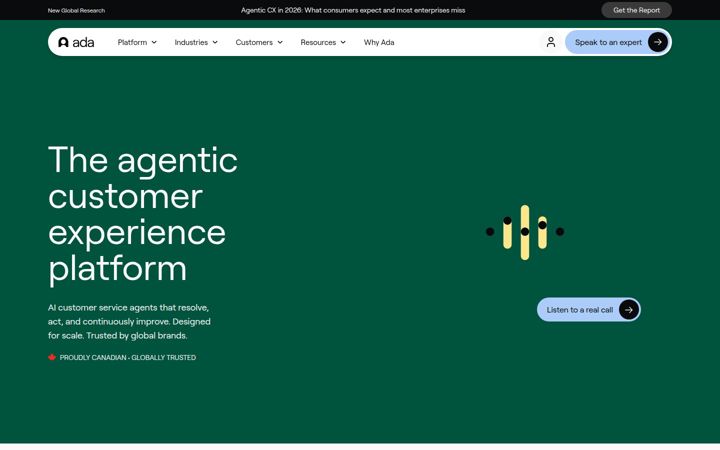Image resolution: width=720 pixels, height=450 pixels.
Task: Click the red maple leaf icon
Action: (52, 357)
